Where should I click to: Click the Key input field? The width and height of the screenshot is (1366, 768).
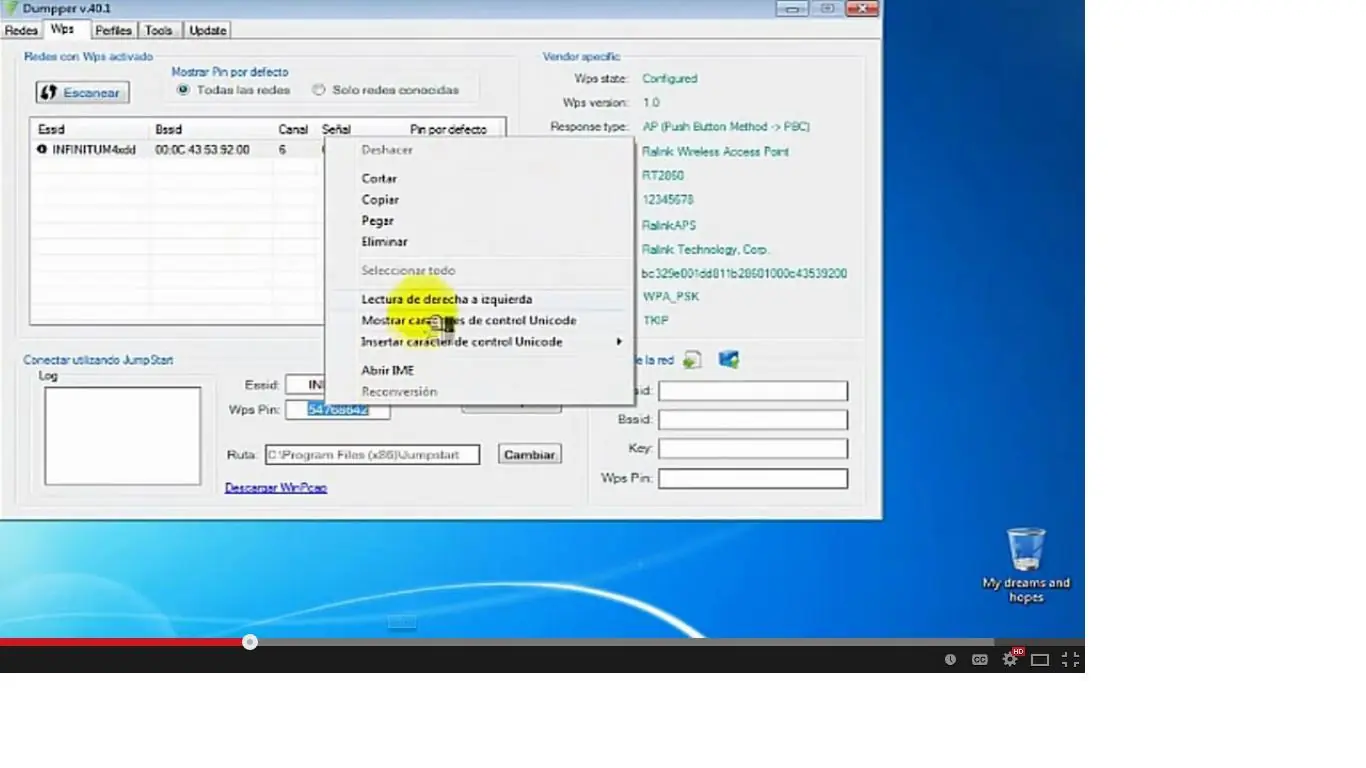(x=752, y=449)
